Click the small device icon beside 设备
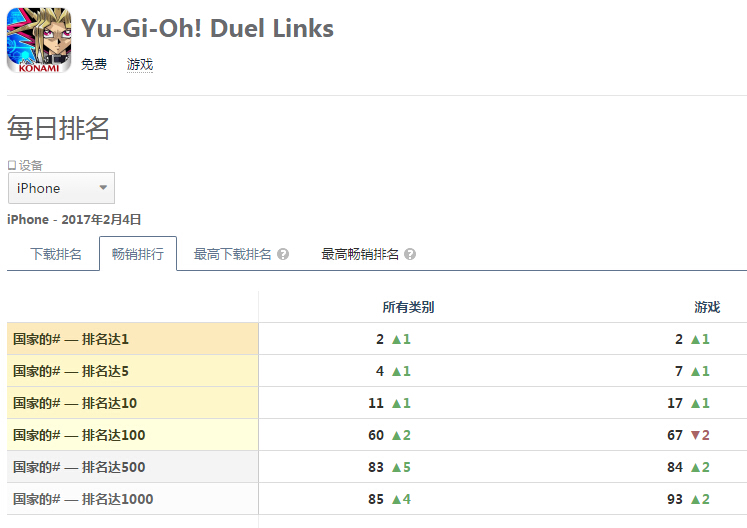Screen dimensions: 747x528 click(x=12, y=165)
